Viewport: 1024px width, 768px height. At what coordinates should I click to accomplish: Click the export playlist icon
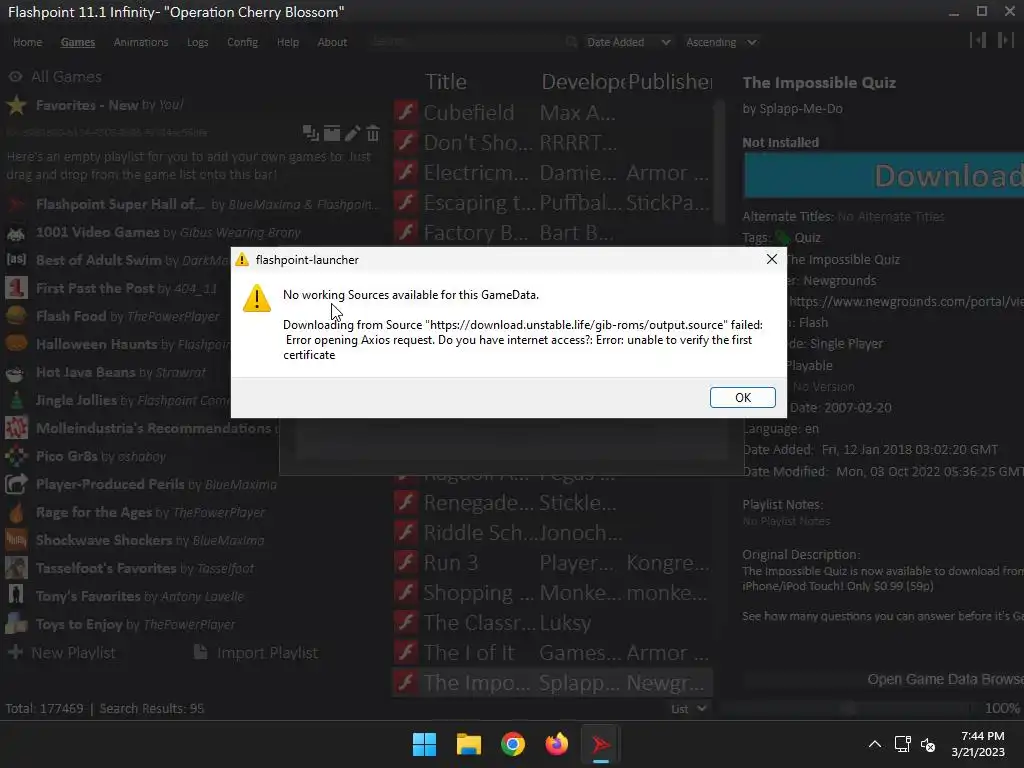coord(332,134)
